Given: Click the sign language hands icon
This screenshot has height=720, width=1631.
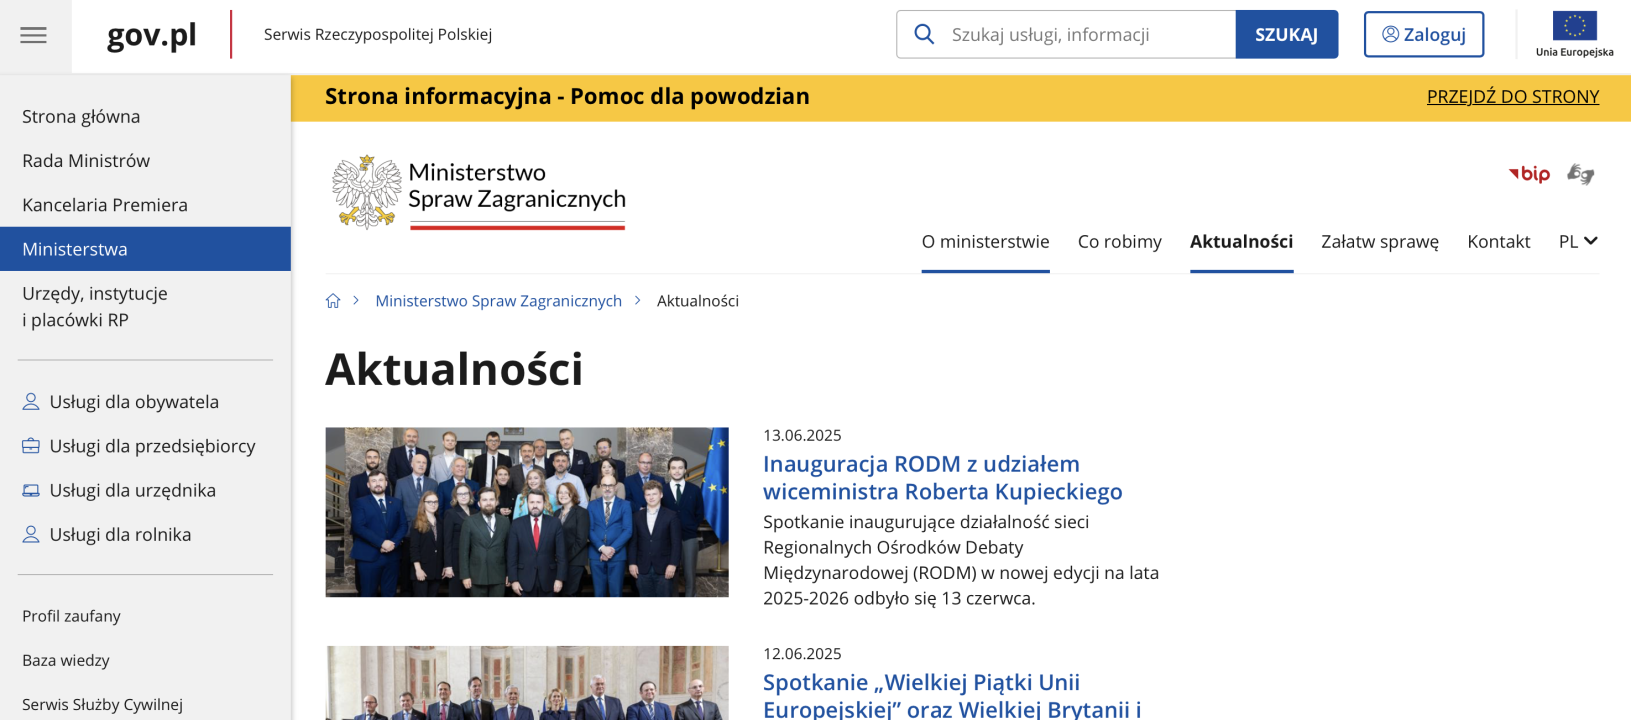Looking at the screenshot, I should pyautogui.click(x=1581, y=174).
